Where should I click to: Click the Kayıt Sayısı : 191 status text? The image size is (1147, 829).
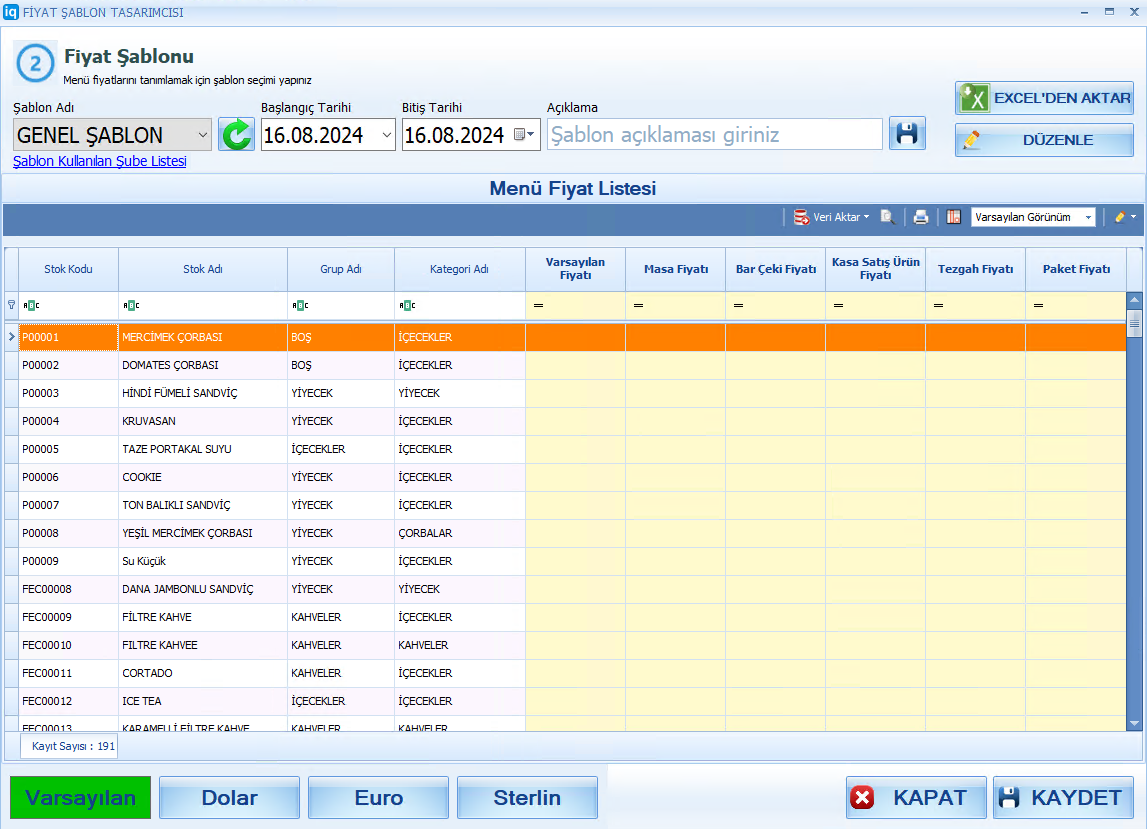point(73,746)
